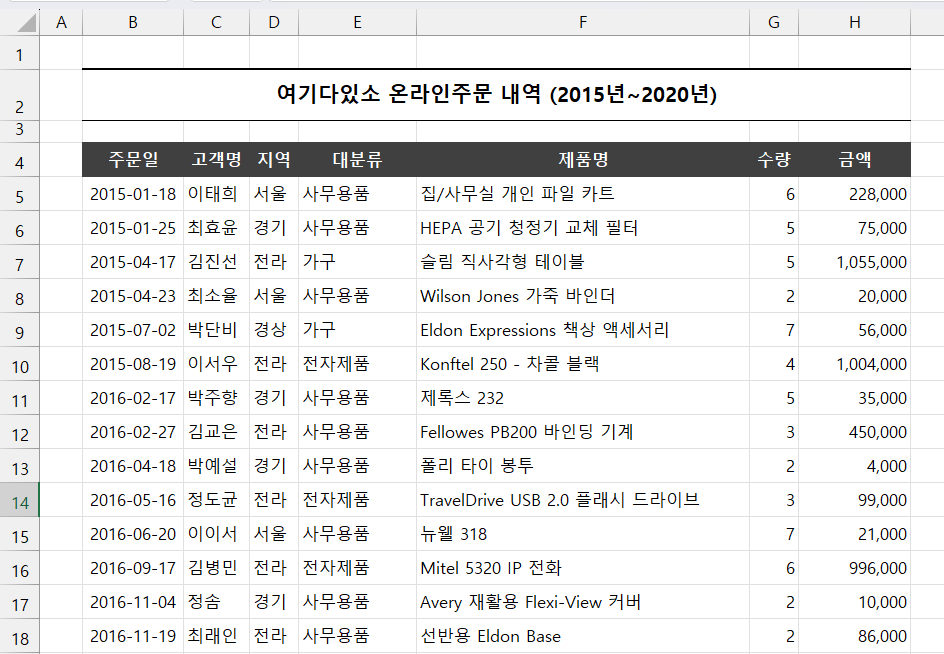
Task: Select column G header
Action: [774, 22]
